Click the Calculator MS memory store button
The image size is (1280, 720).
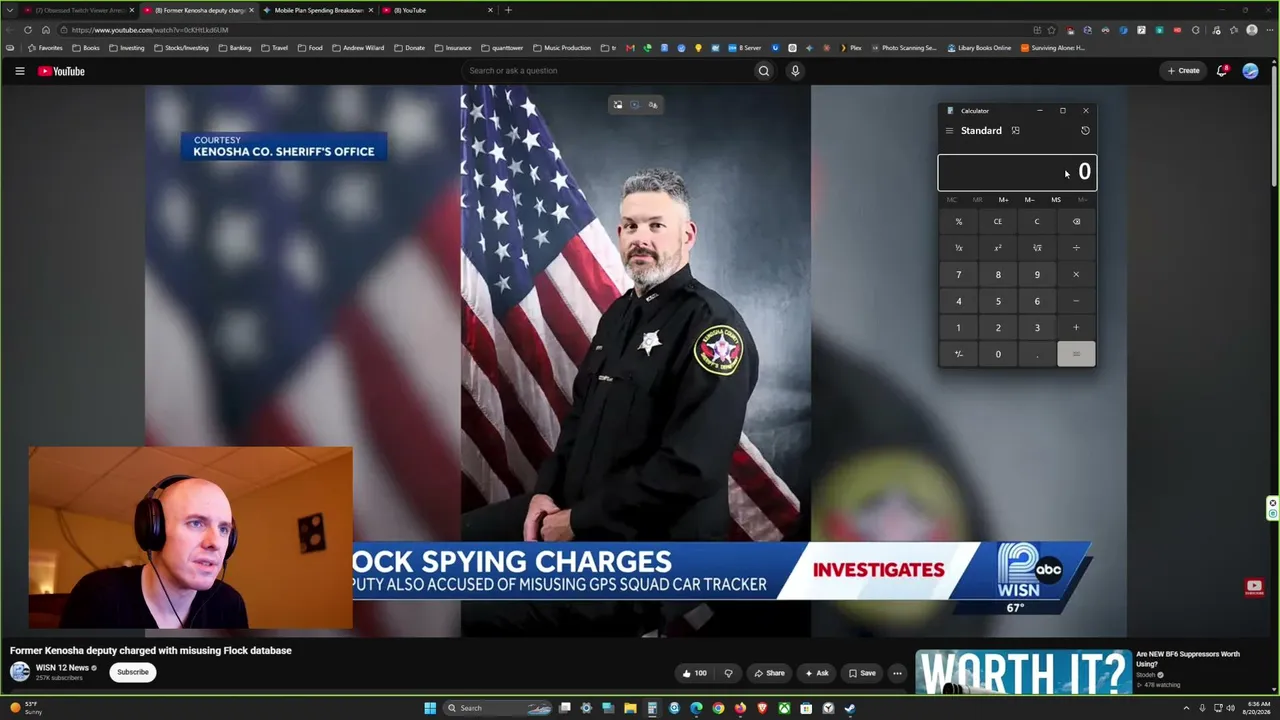(x=1056, y=200)
